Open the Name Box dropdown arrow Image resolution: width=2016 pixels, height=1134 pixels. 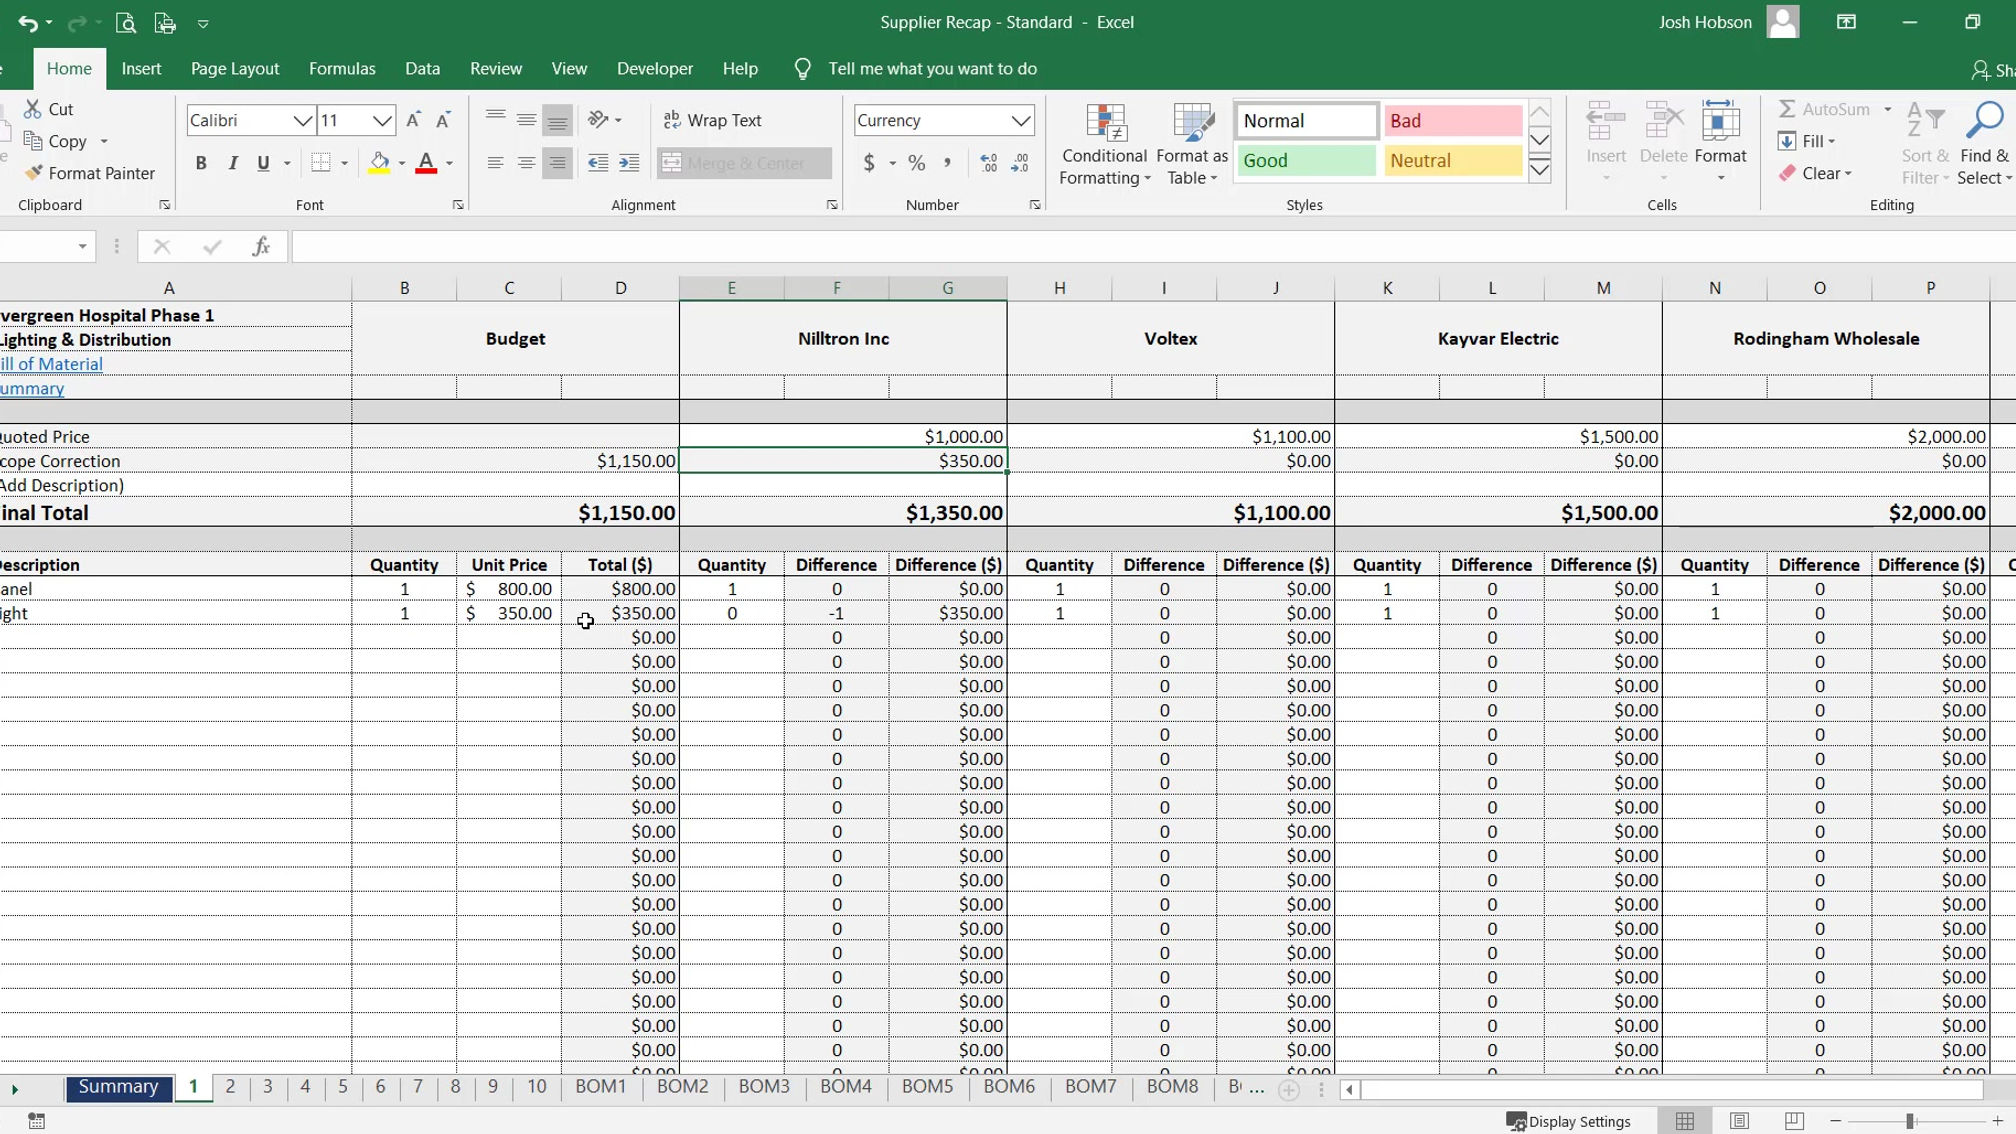82,246
